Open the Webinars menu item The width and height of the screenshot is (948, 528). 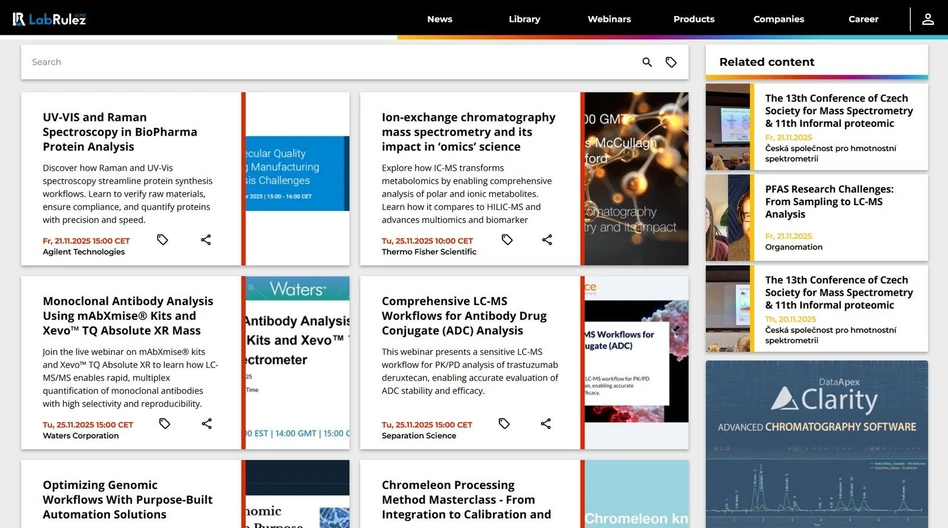pyautogui.click(x=609, y=19)
